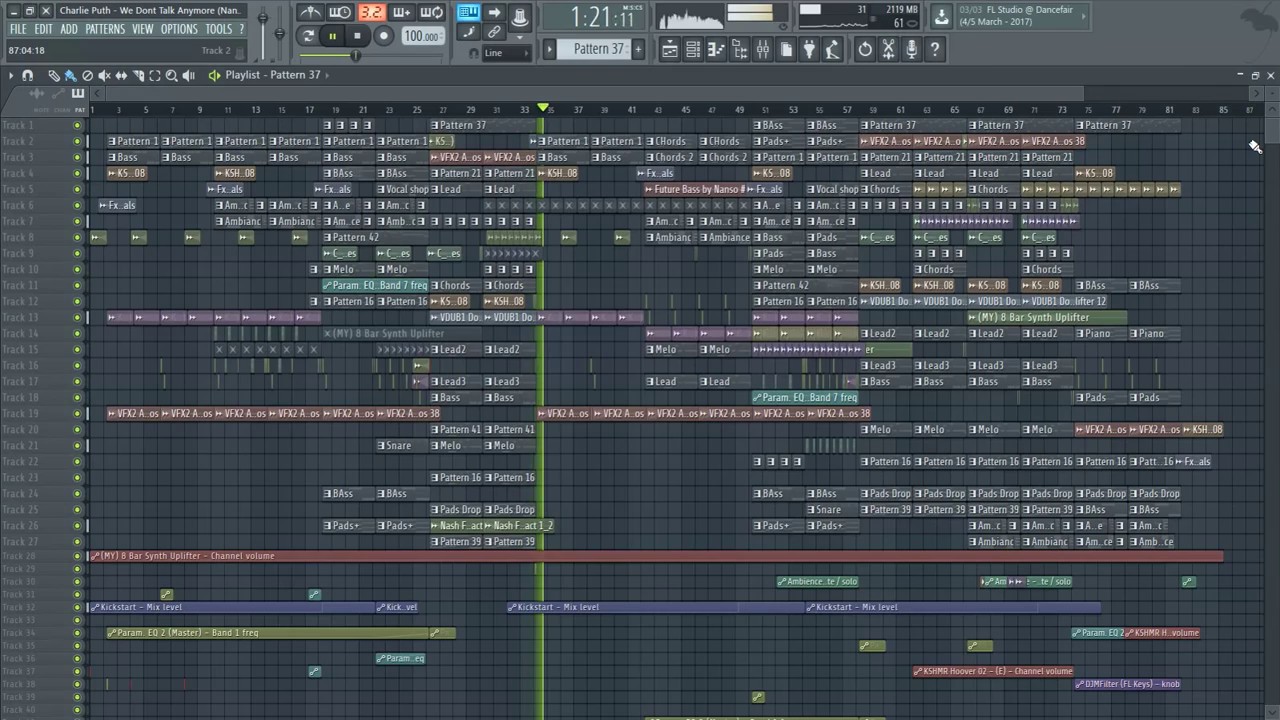This screenshot has height=720, width=1280.
Task: Stop playback
Action: pyautogui.click(x=357, y=36)
